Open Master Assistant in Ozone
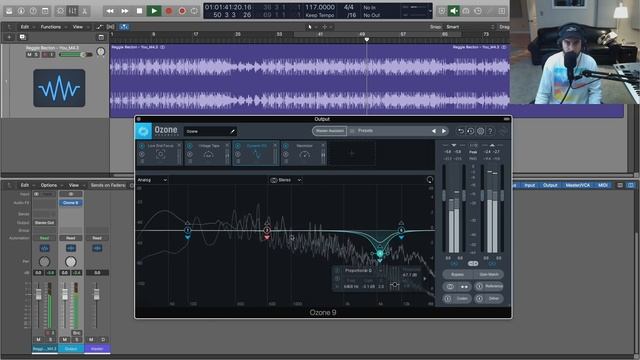640x360 pixels. pyautogui.click(x=329, y=131)
